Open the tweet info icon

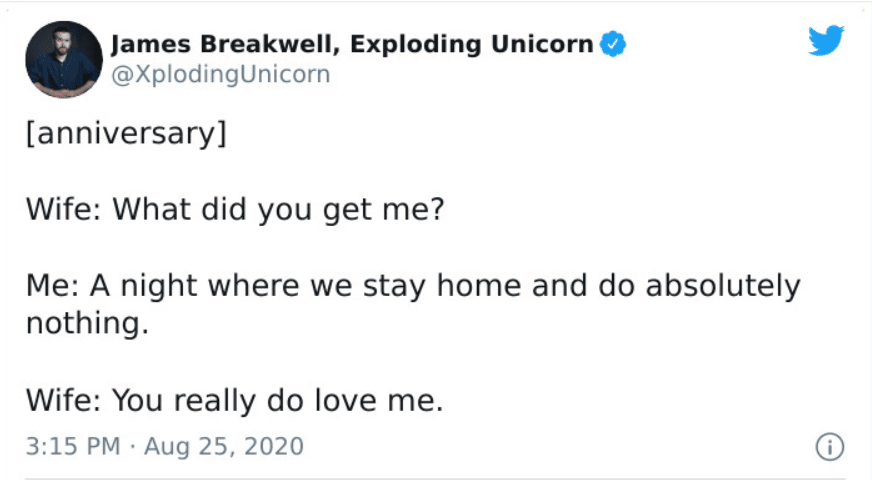pos(829,447)
